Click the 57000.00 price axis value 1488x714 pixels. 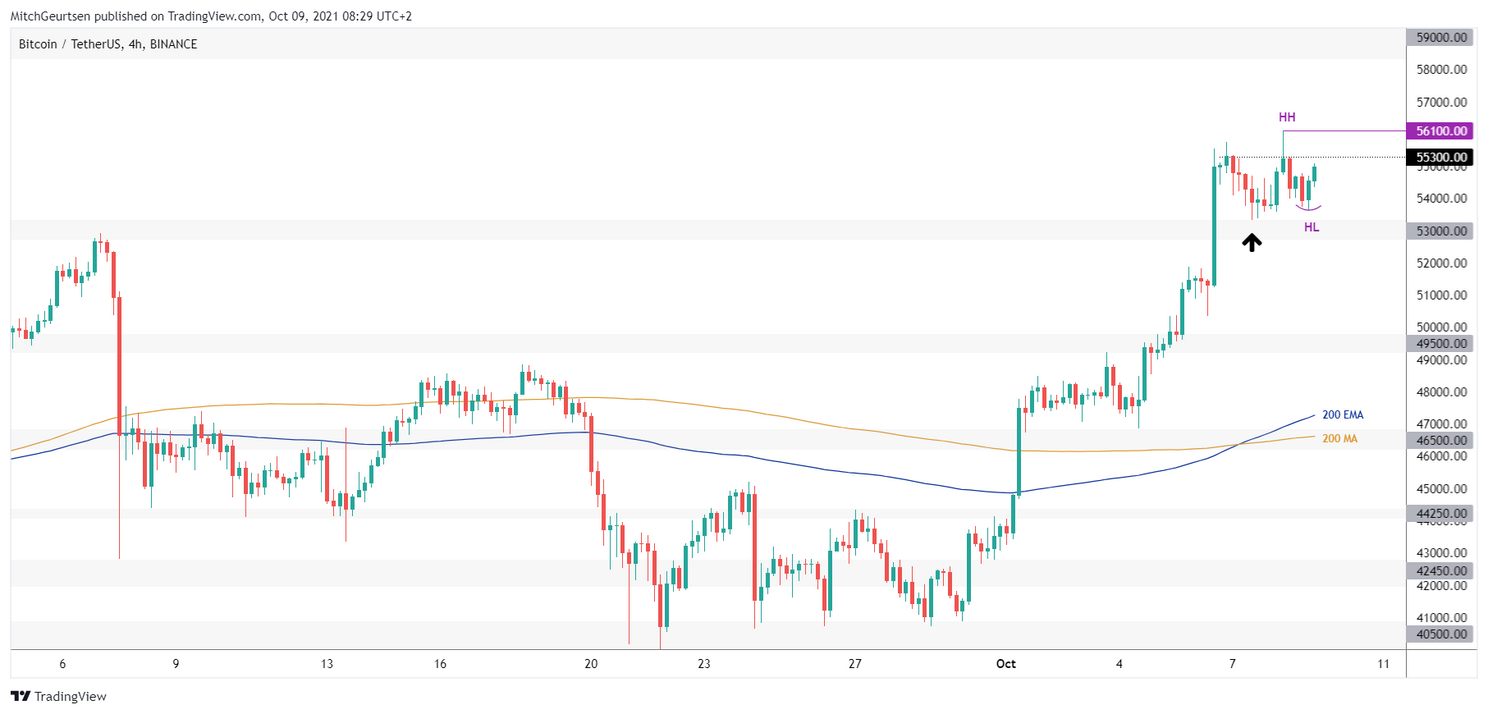coord(1441,102)
